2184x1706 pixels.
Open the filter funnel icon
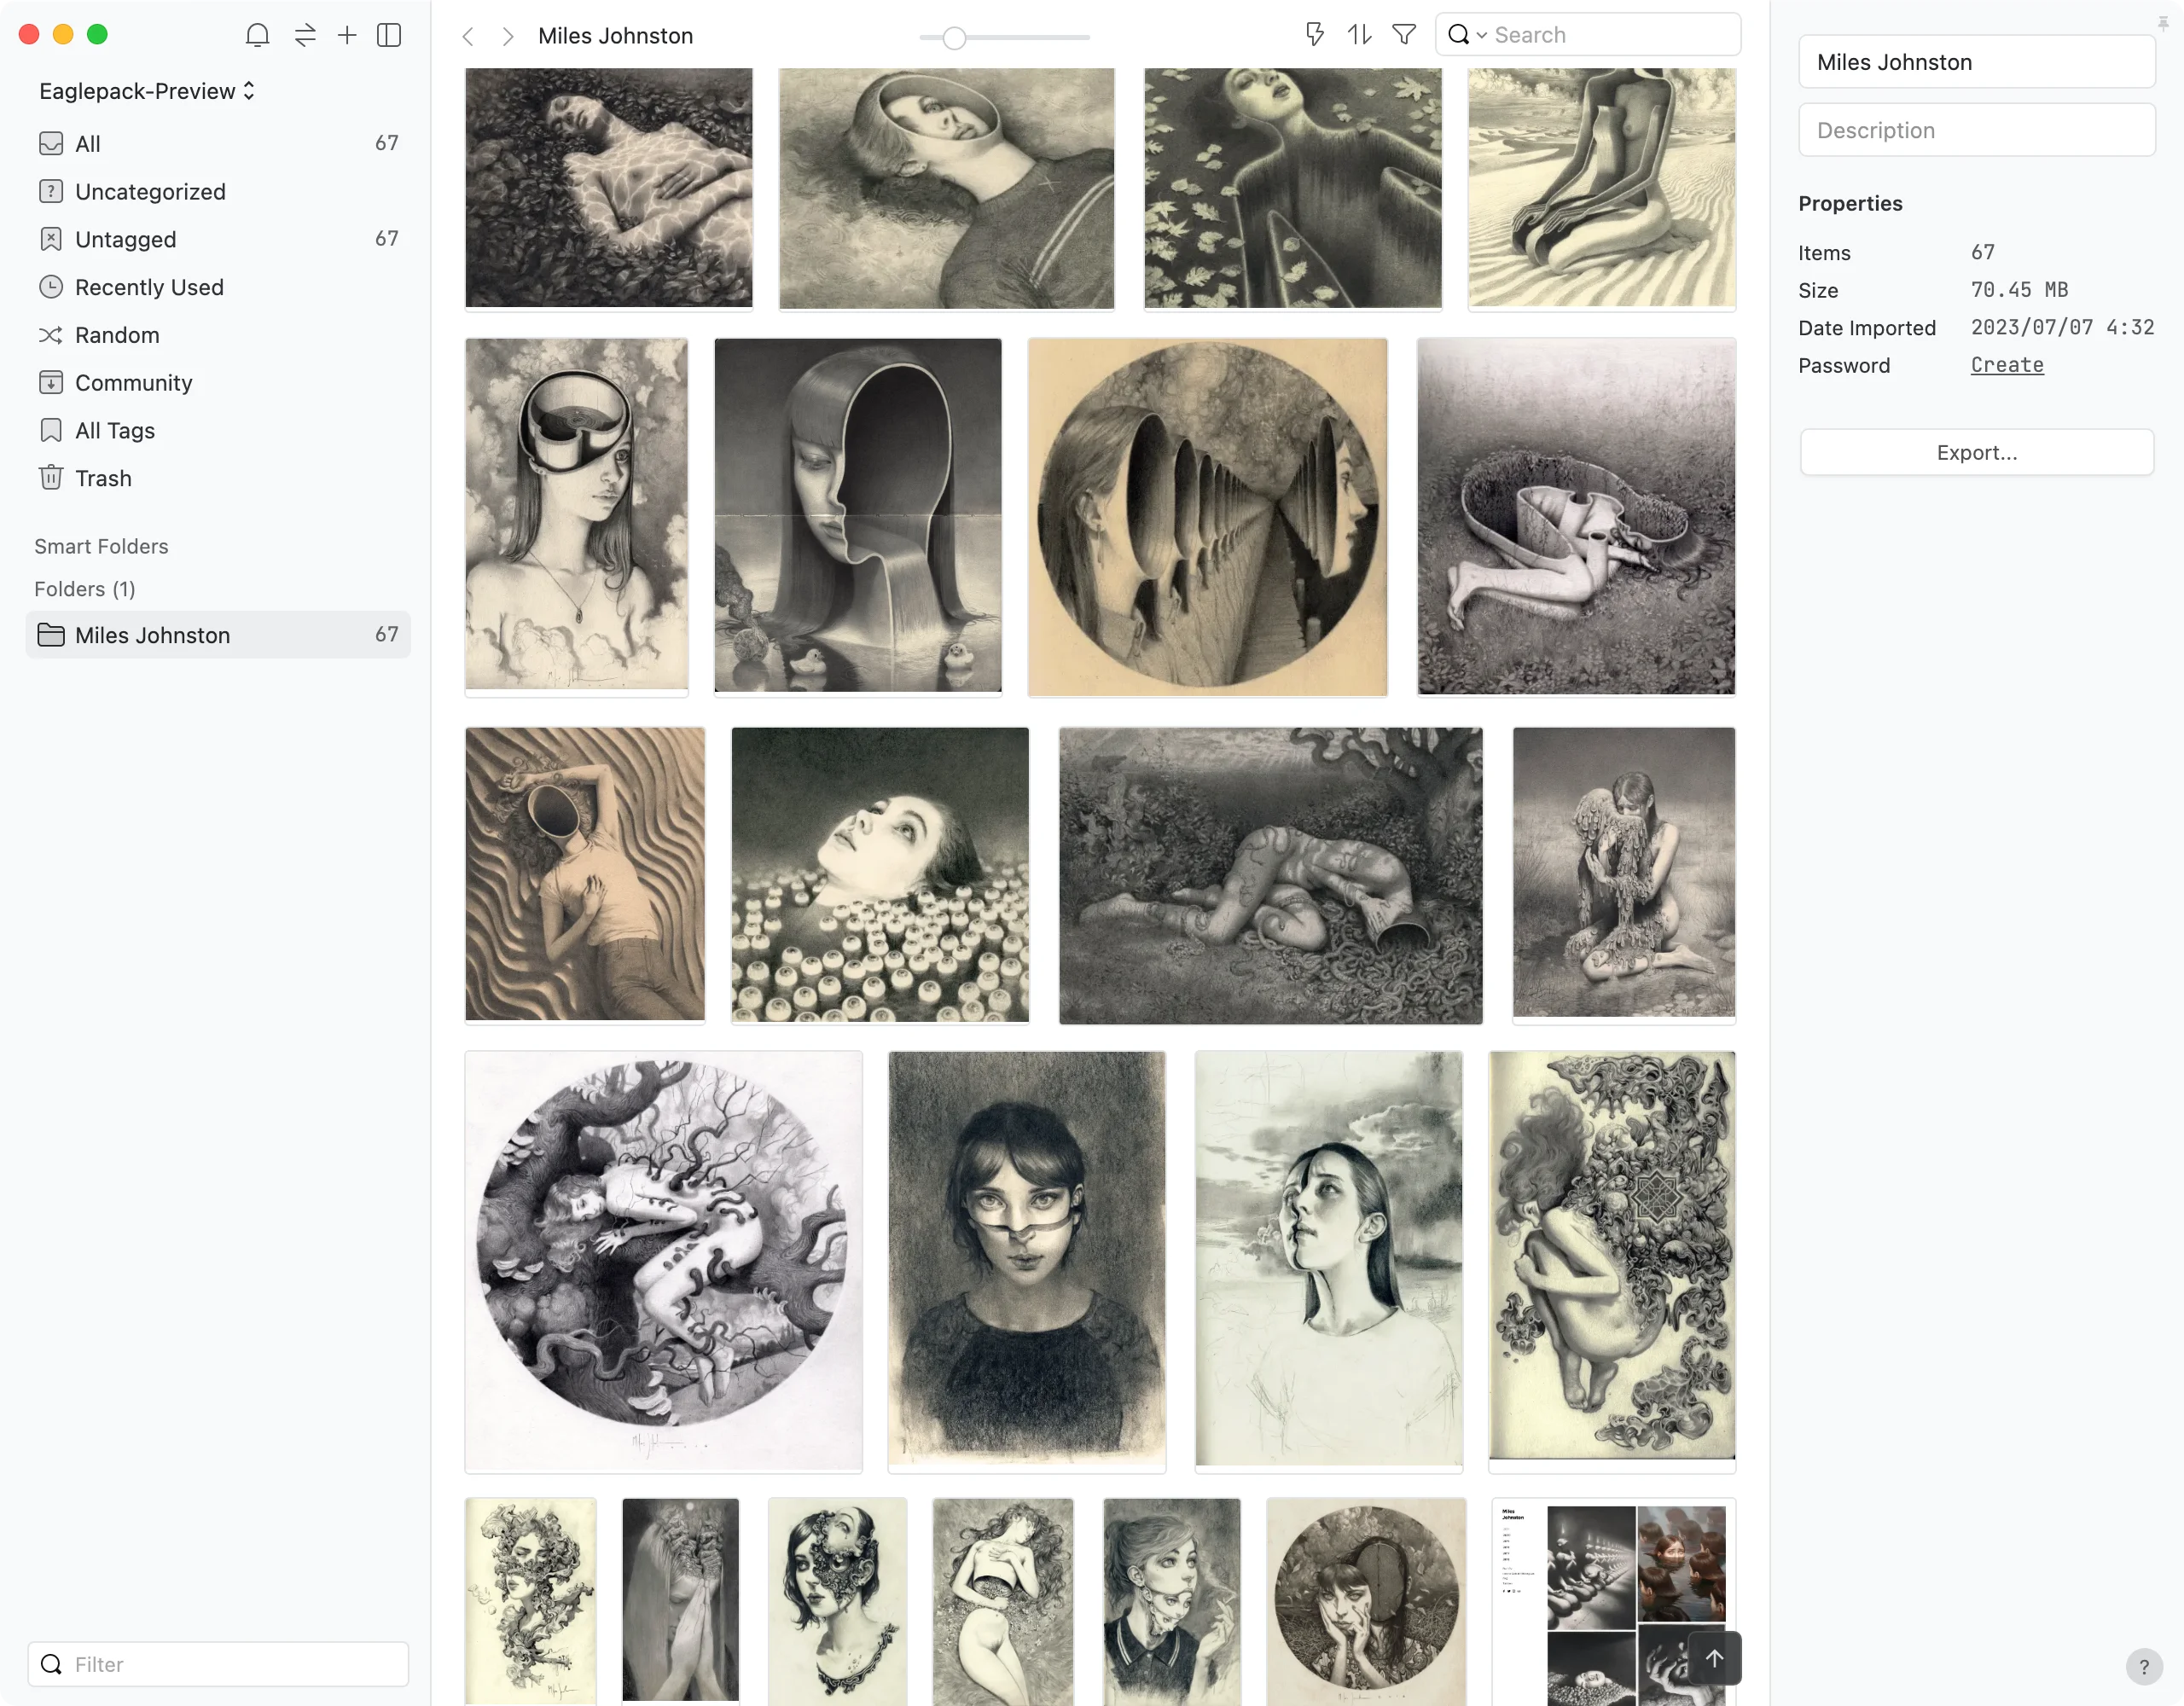click(1404, 35)
